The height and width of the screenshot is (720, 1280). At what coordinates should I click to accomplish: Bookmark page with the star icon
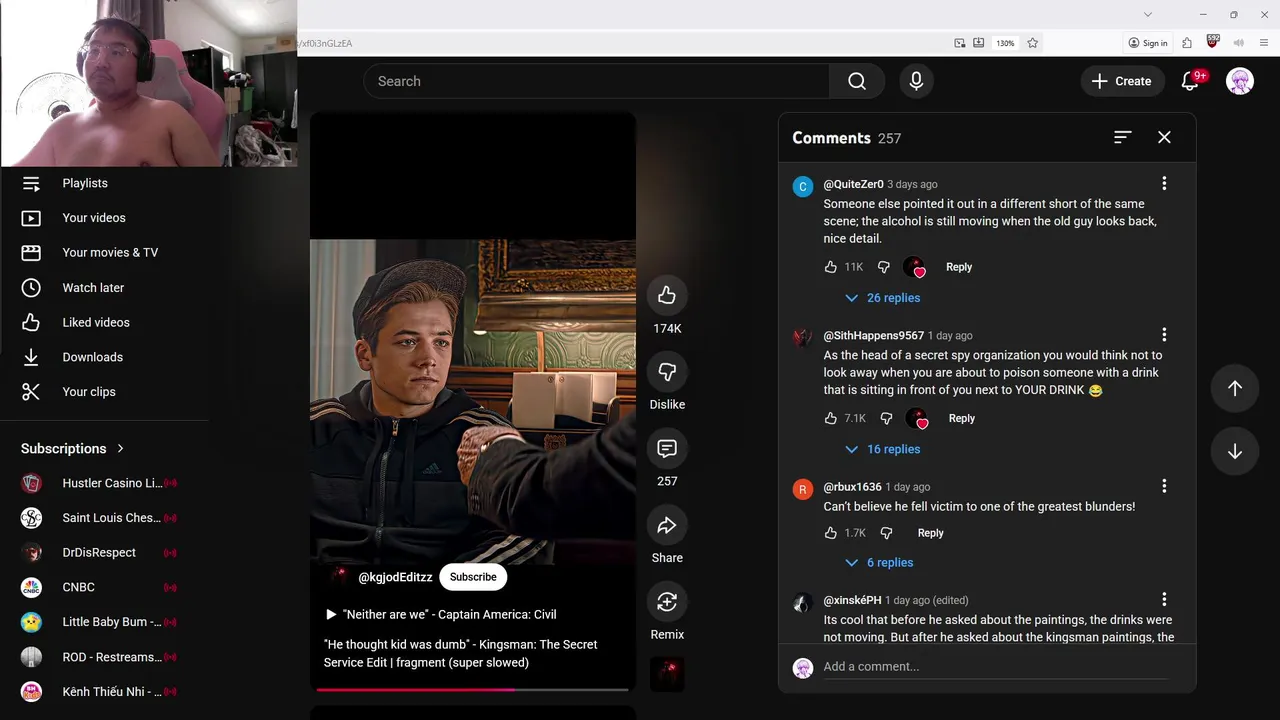coord(1033,43)
